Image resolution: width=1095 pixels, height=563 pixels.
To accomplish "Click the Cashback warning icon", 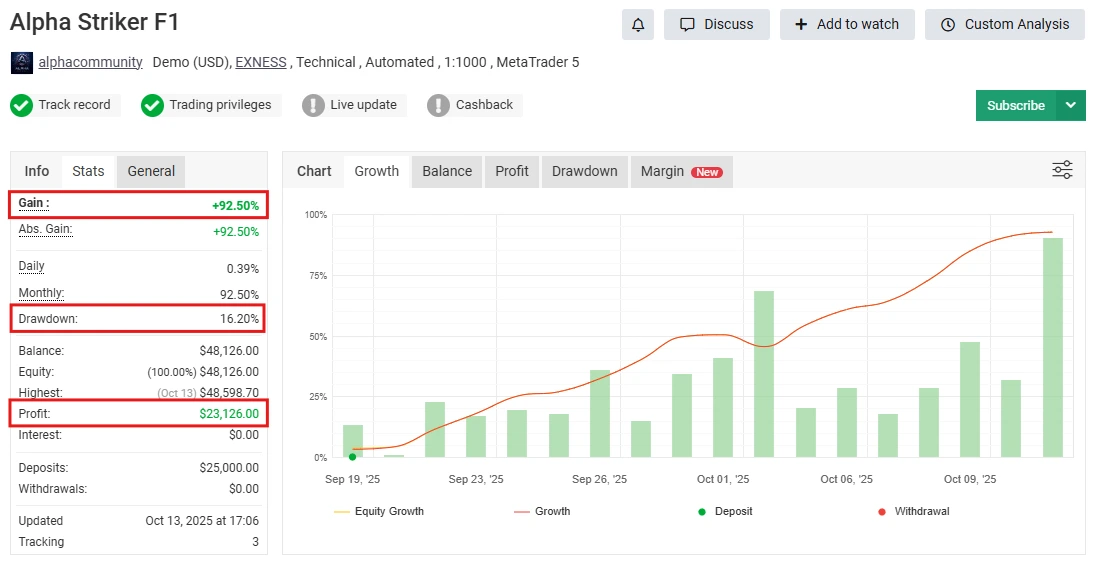I will [x=438, y=105].
